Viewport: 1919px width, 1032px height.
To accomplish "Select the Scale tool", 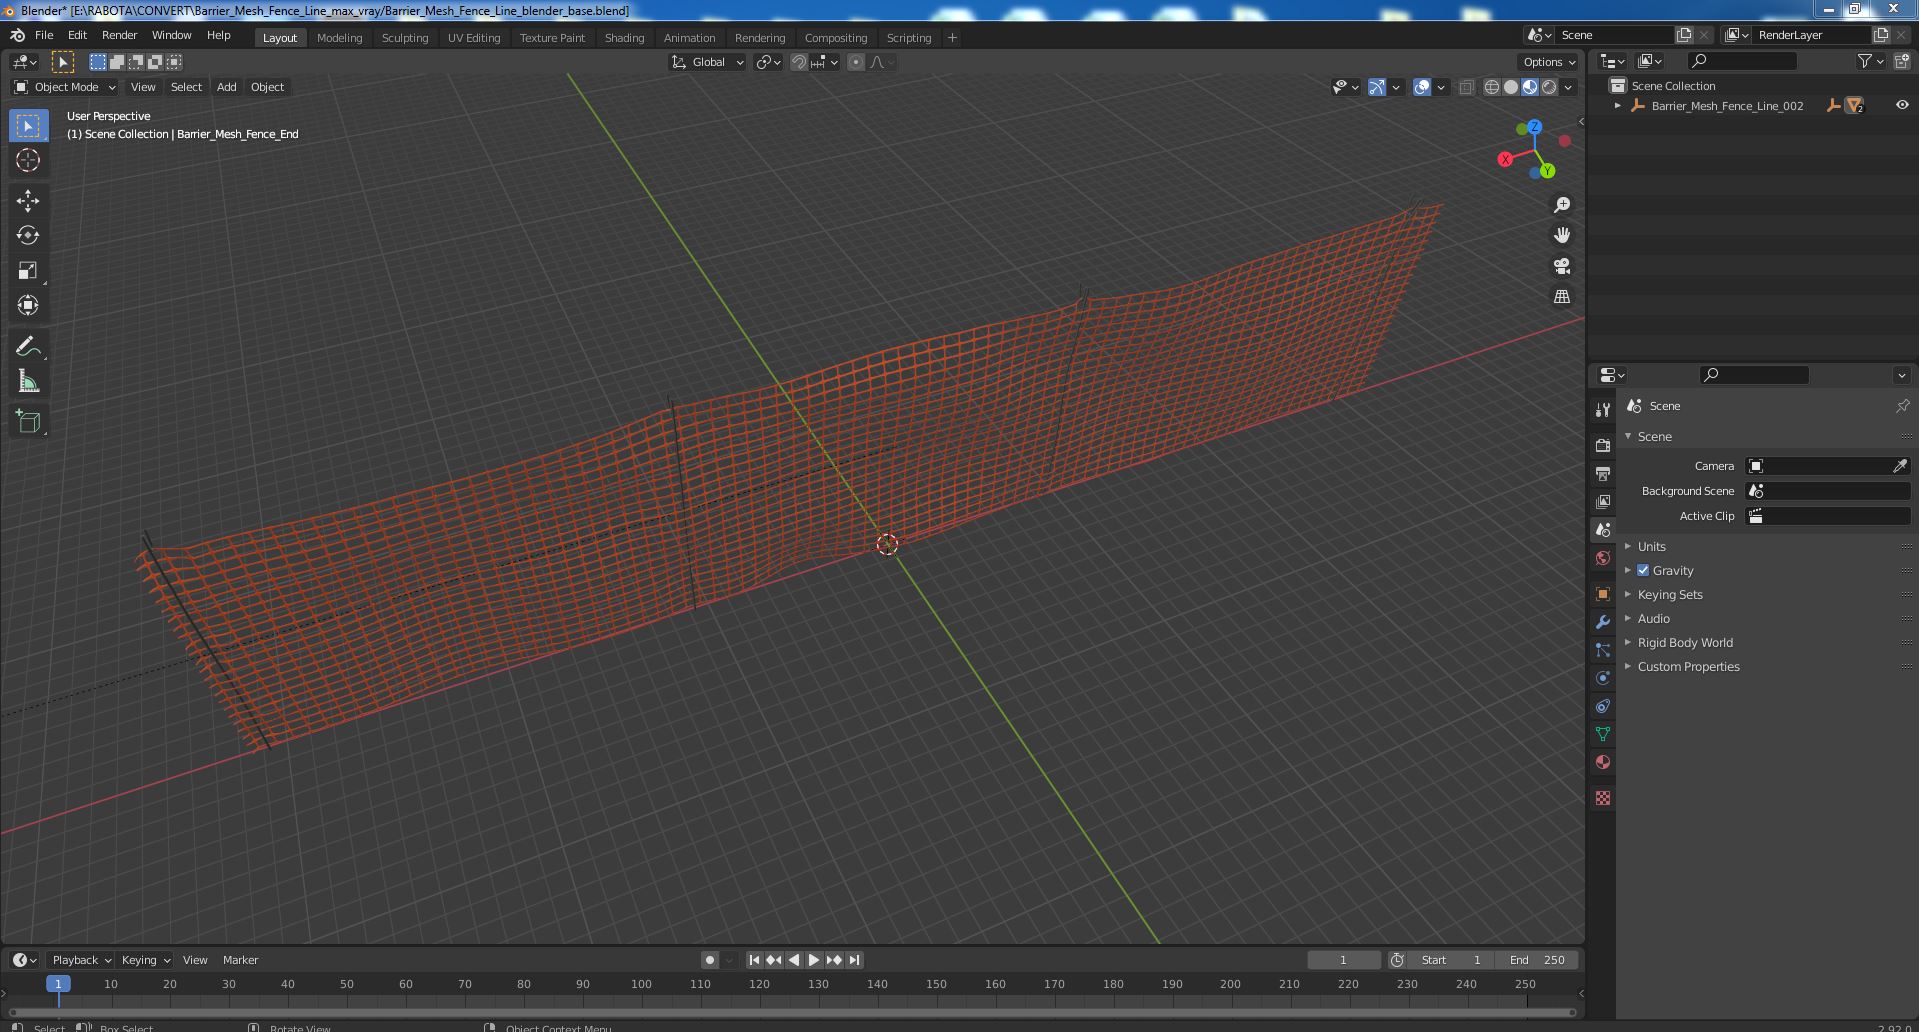I will point(28,270).
